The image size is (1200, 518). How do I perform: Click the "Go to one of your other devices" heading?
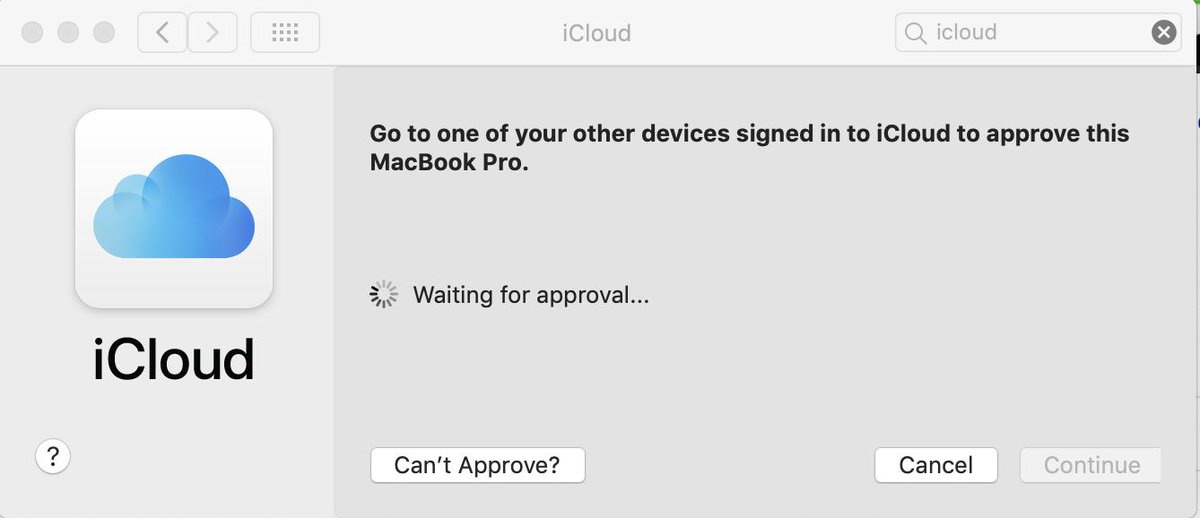tap(749, 133)
